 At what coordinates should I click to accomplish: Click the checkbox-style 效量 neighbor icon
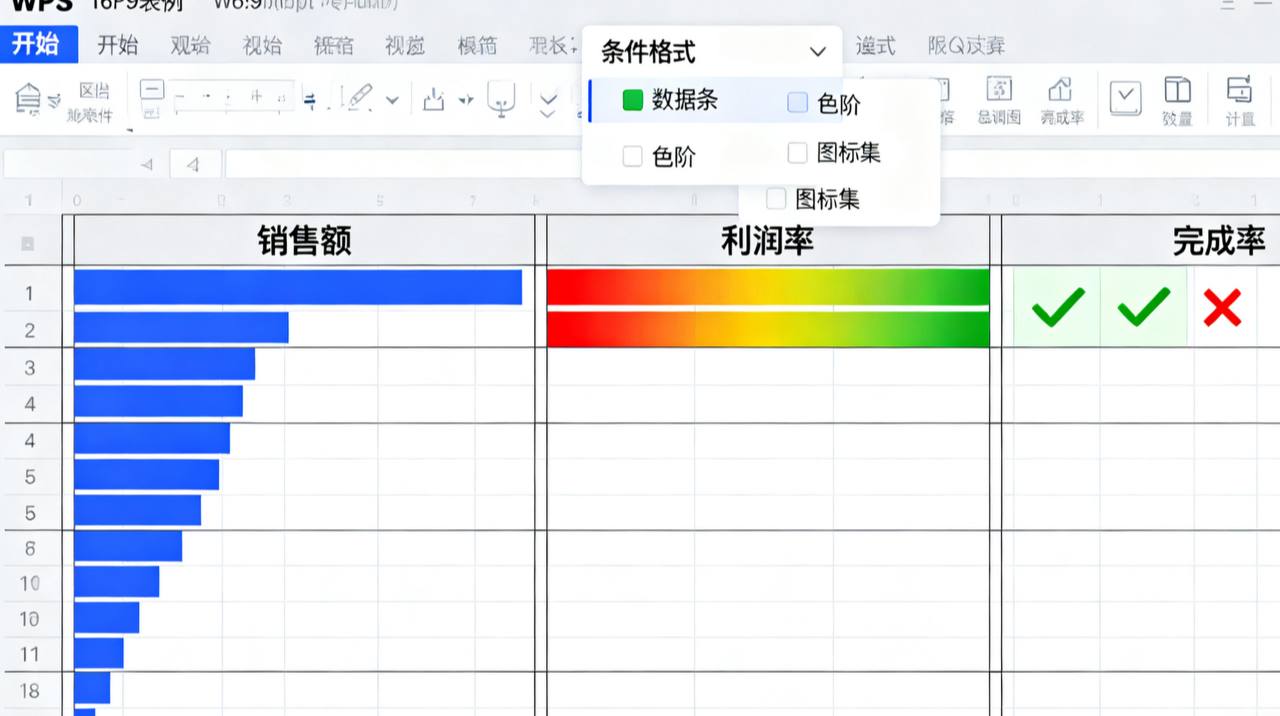[x=1124, y=97]
